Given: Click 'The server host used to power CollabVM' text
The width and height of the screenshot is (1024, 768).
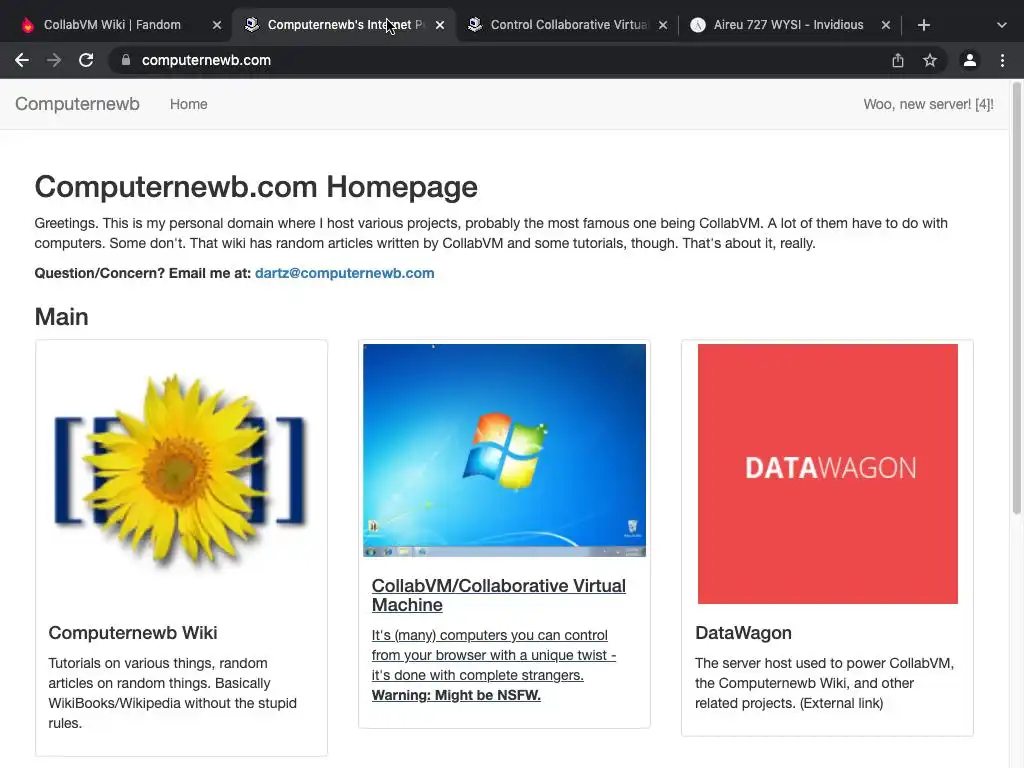Looking at the screenshot, I should click(x=824, y=683).
